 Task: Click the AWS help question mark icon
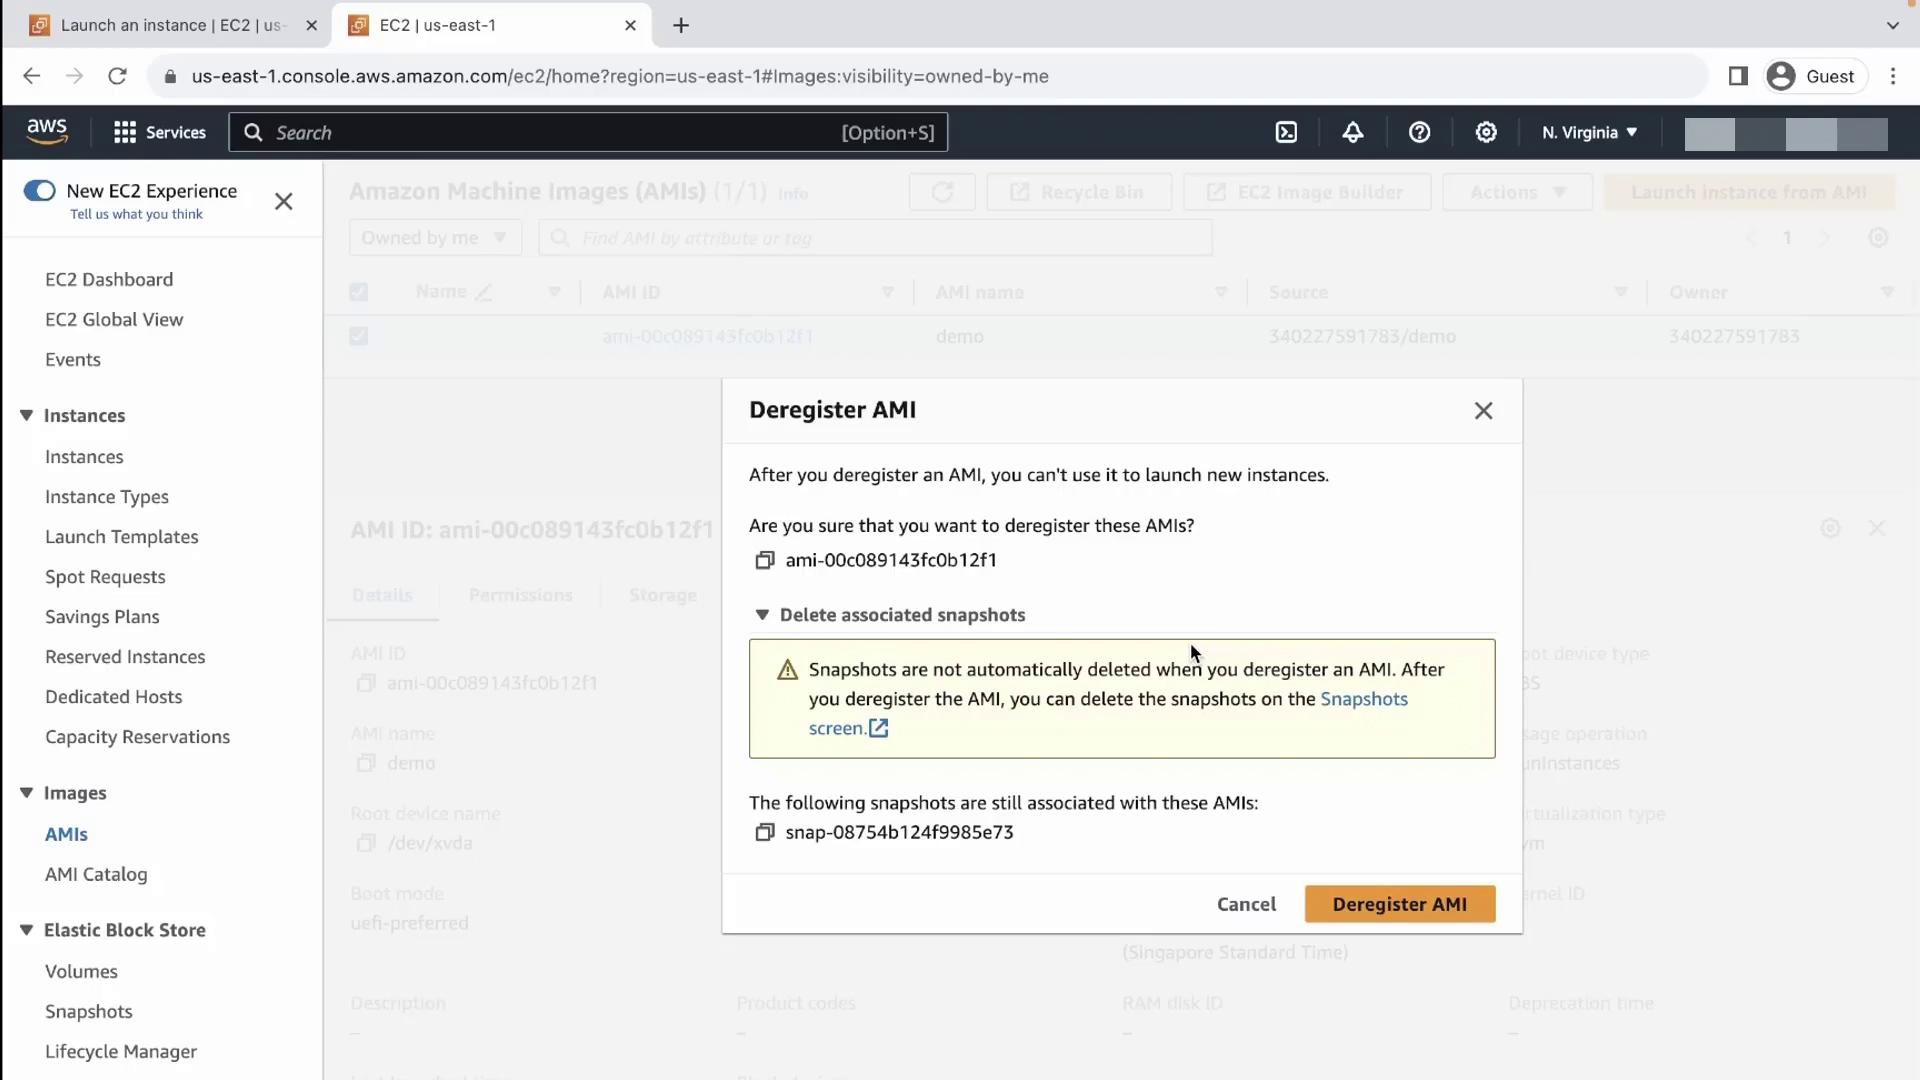[1419, 132]
